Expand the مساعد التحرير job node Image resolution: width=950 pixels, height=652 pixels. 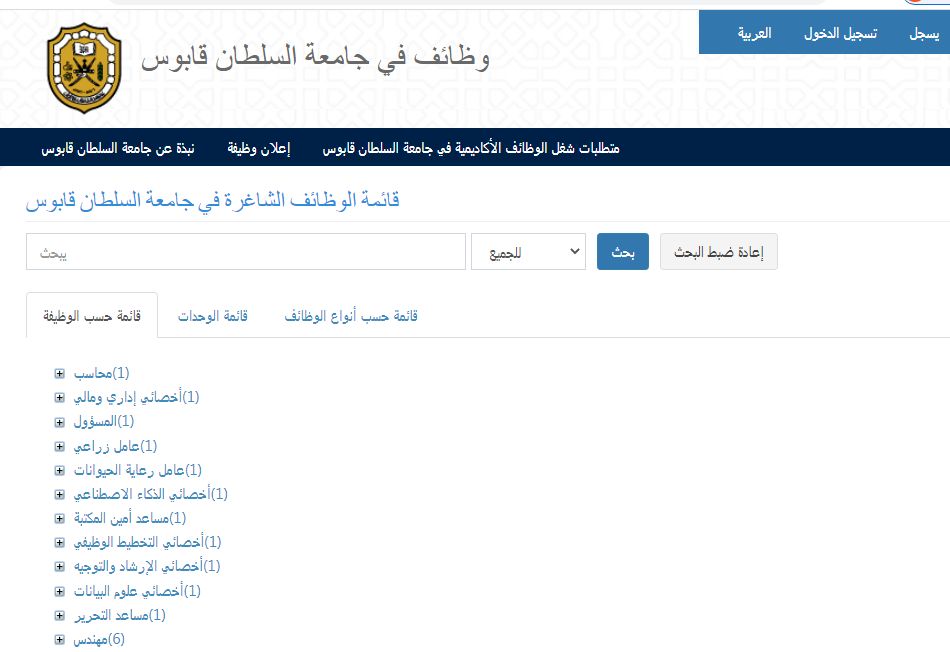click(x=59, y=616)
